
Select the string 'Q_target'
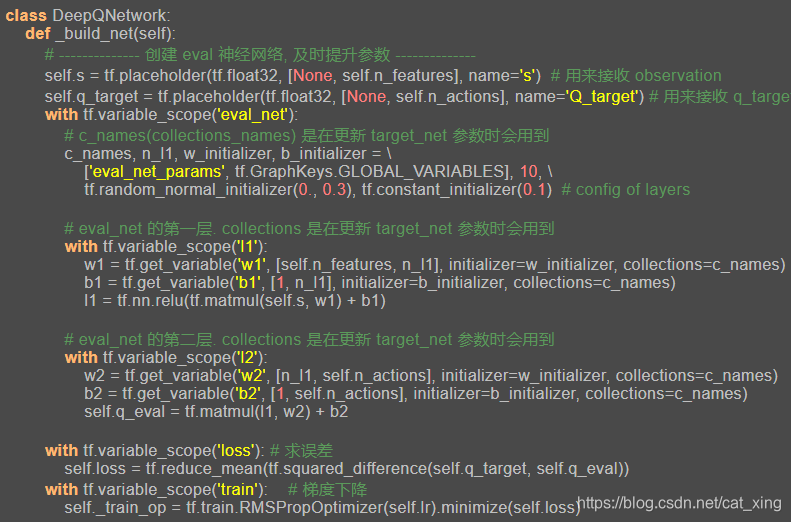(x=602, y=96)
